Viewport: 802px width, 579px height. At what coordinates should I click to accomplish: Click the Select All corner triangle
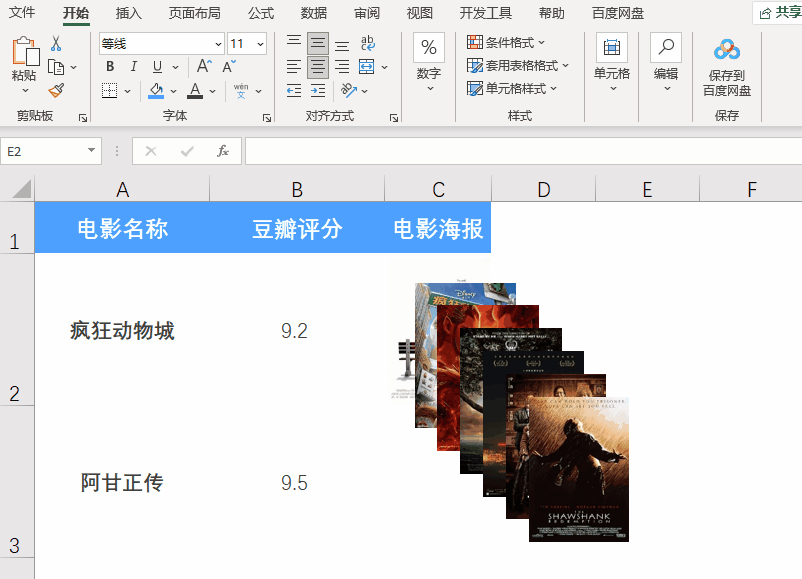click(21, 188)
